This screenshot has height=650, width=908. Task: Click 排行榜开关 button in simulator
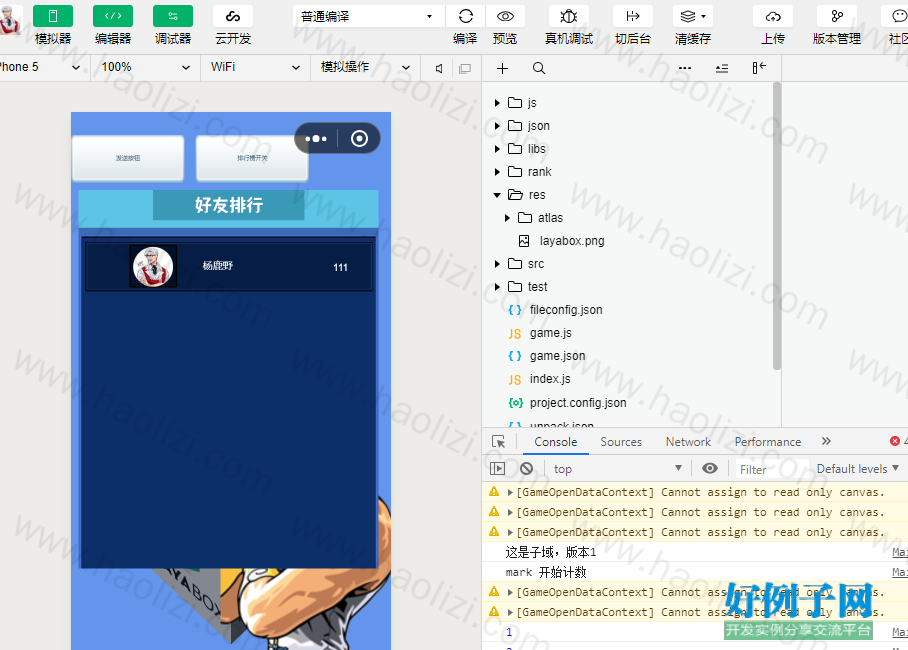pyautogui.click(x=252, y=158)
